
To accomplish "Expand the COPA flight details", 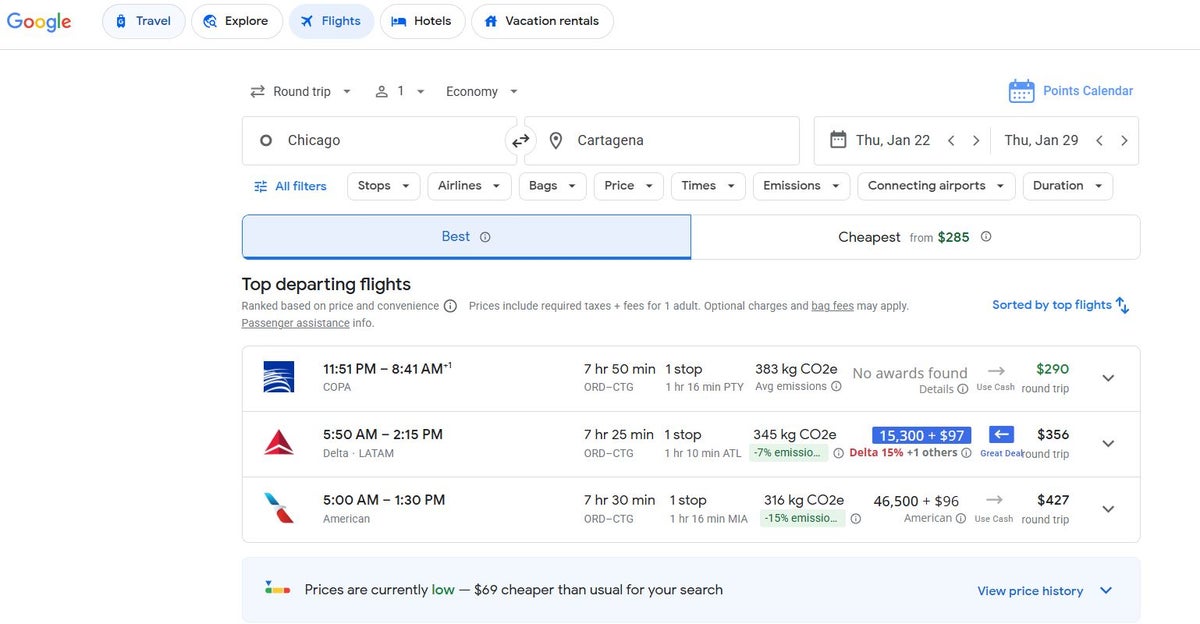I will point(1107,378).
